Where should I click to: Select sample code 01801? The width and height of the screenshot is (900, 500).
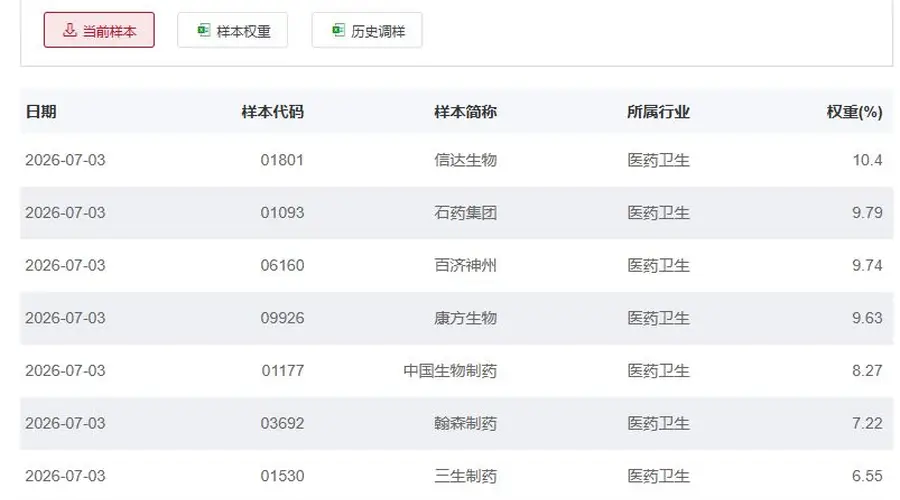(282, 160)
